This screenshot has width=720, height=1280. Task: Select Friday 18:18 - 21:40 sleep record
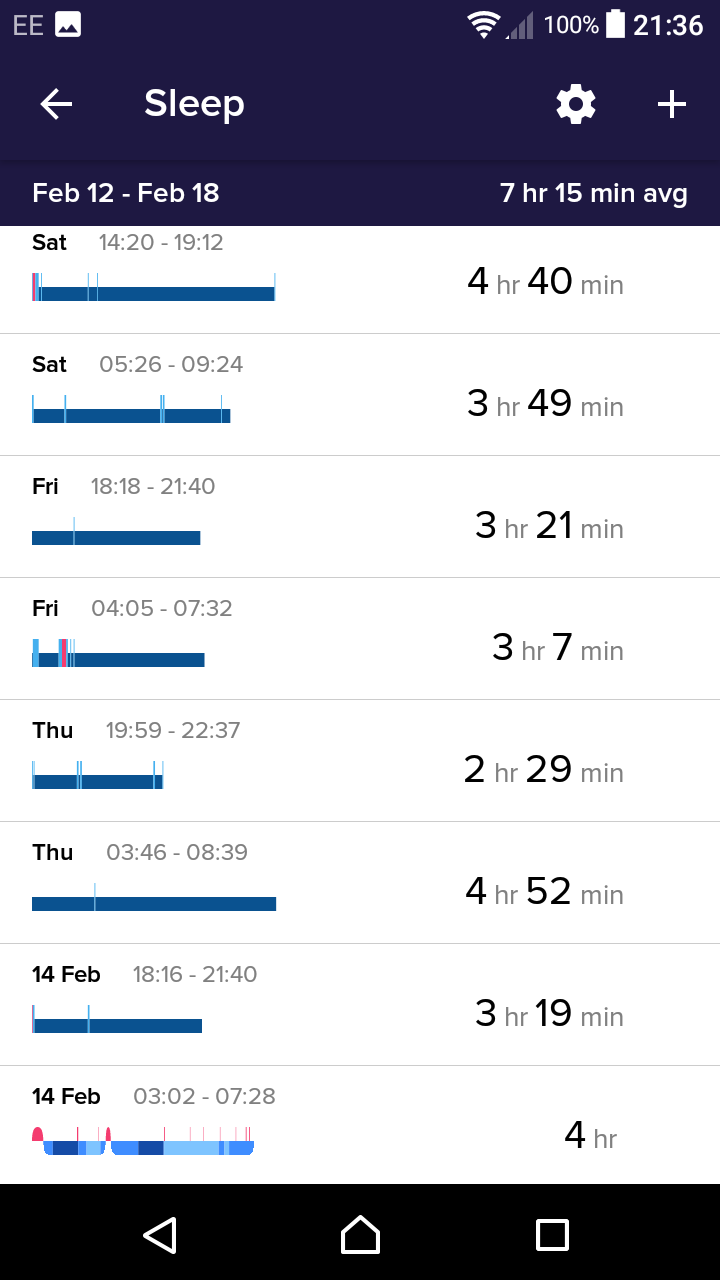tap(360, 517)
